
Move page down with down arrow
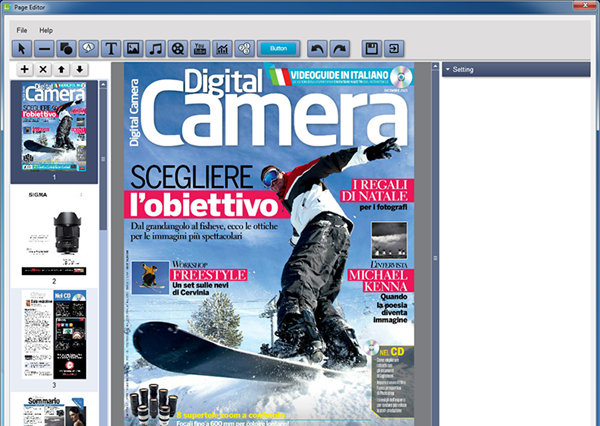click(x=79, y=70)
